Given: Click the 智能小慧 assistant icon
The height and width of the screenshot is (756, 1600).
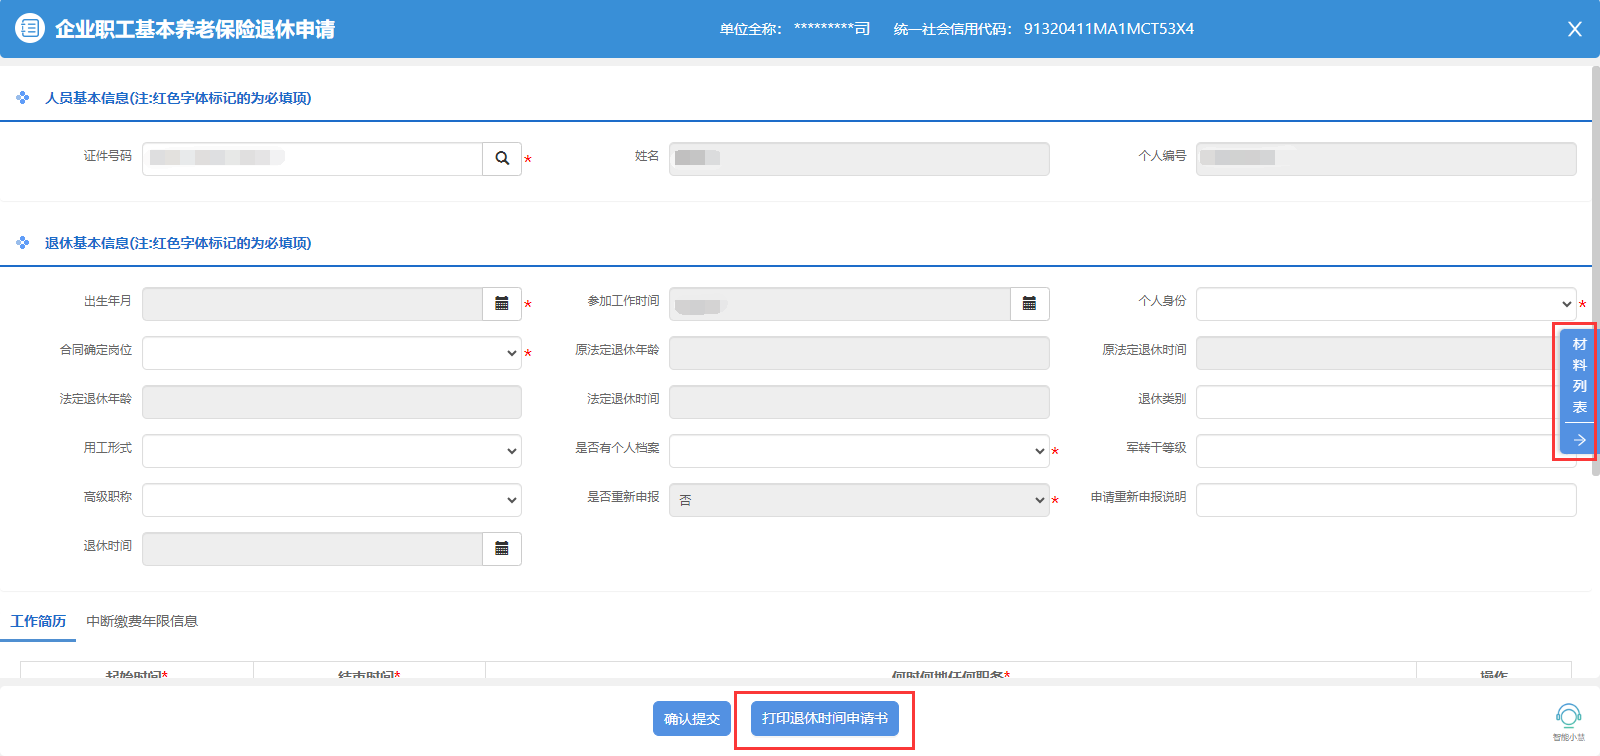Looking at the screenshot, I should tap(1568, 717).
